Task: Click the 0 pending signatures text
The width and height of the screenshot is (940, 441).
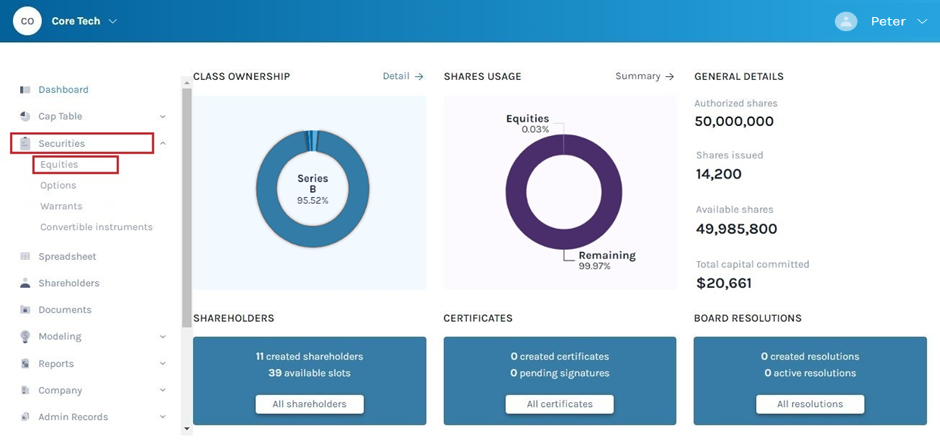Action: click(559, 373)
